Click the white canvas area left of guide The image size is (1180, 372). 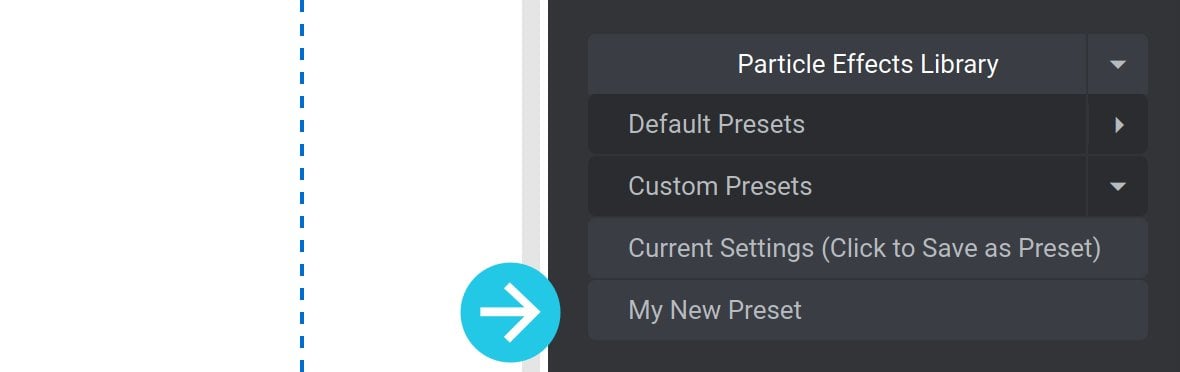pyautogui.click(x=149, y=186)
